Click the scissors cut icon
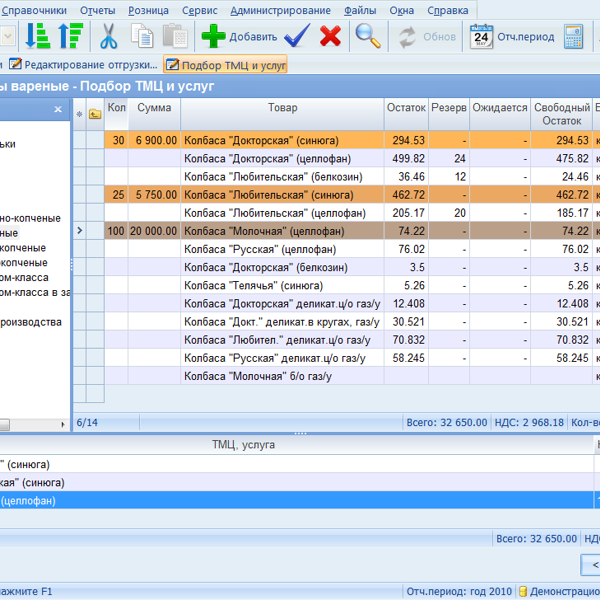Image resolution: width=600 pixels, height=600 pixels. point(109,37)
